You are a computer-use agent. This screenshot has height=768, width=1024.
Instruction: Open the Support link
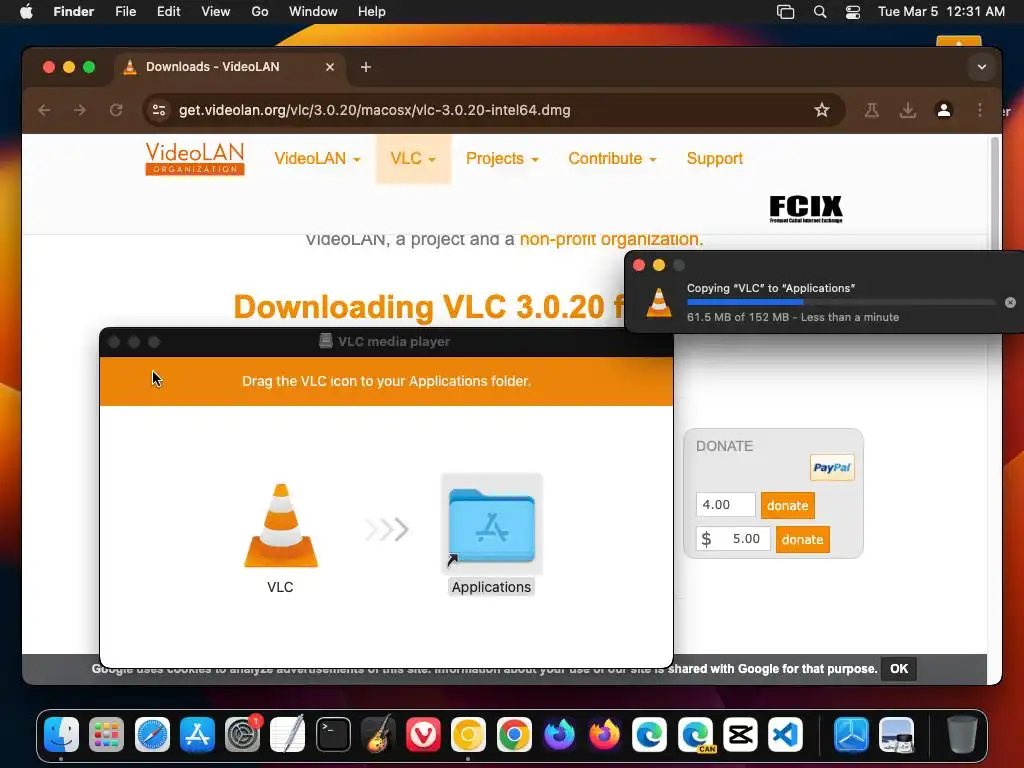tap(714, 159)
